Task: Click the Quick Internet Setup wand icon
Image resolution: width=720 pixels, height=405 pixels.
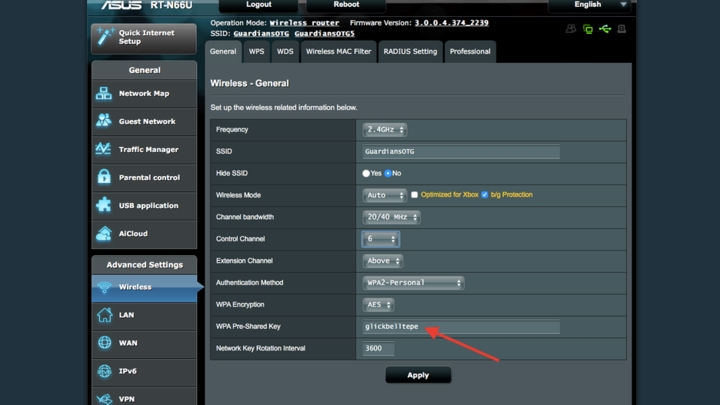Action: tap(105, 36)
